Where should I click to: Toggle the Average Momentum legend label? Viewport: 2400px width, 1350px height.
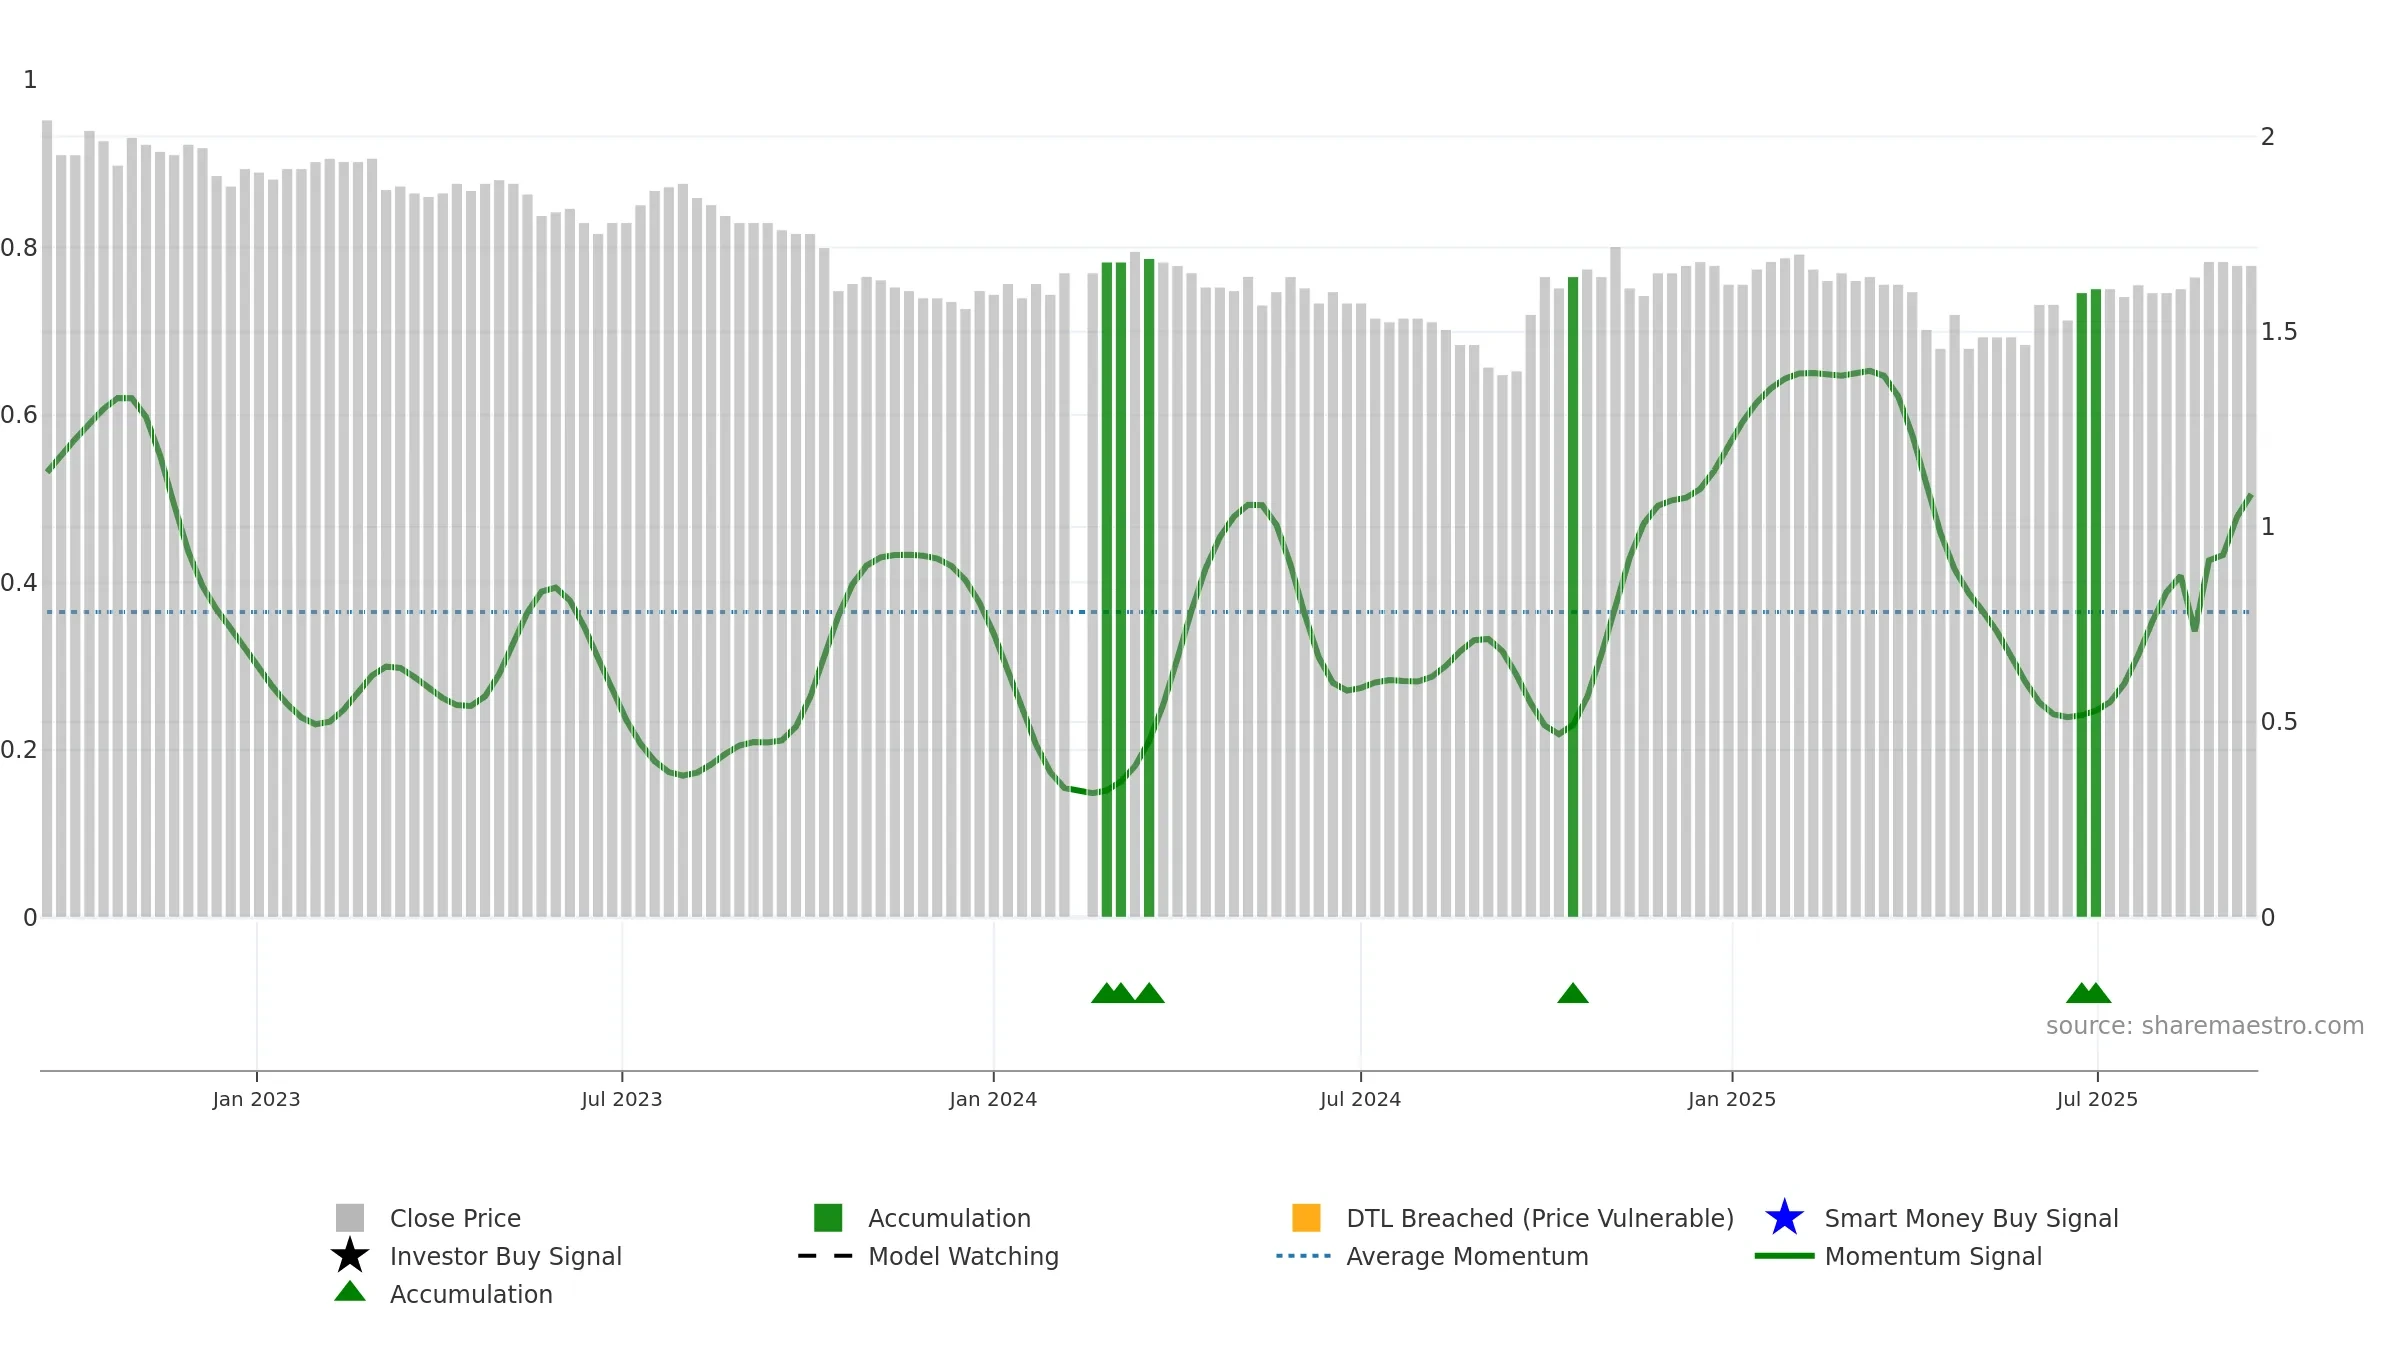[1467, 1256]
